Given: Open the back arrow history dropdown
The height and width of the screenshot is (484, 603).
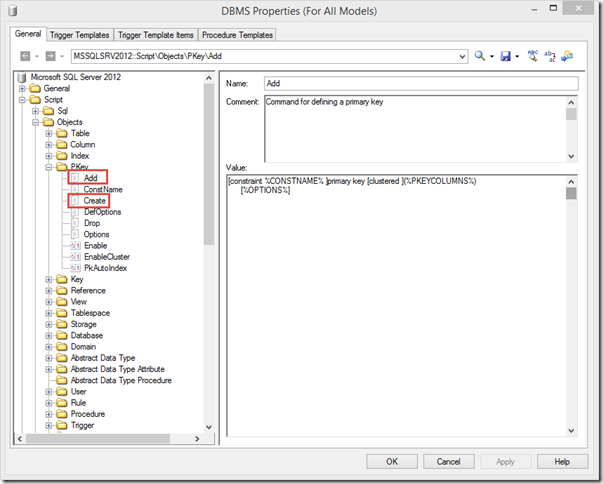Looking at the screenshot, I should tap(37, 57).
